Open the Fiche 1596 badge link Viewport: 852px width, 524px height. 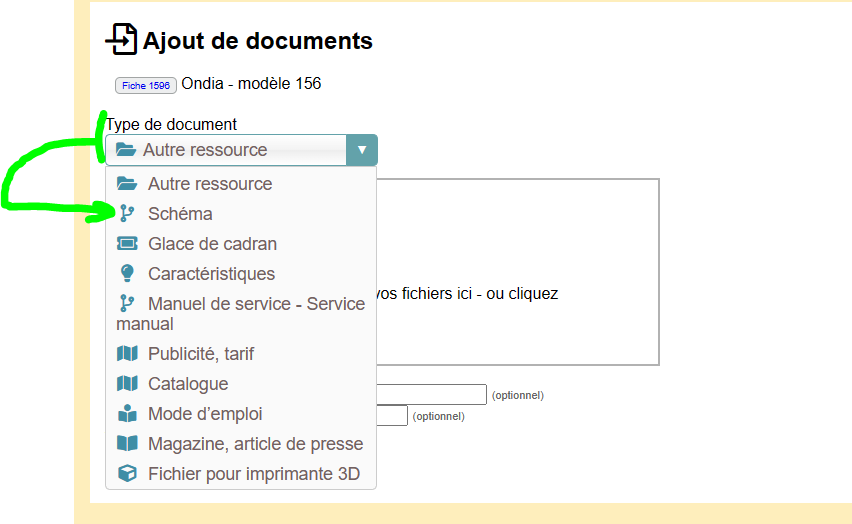tap(146, 86)
